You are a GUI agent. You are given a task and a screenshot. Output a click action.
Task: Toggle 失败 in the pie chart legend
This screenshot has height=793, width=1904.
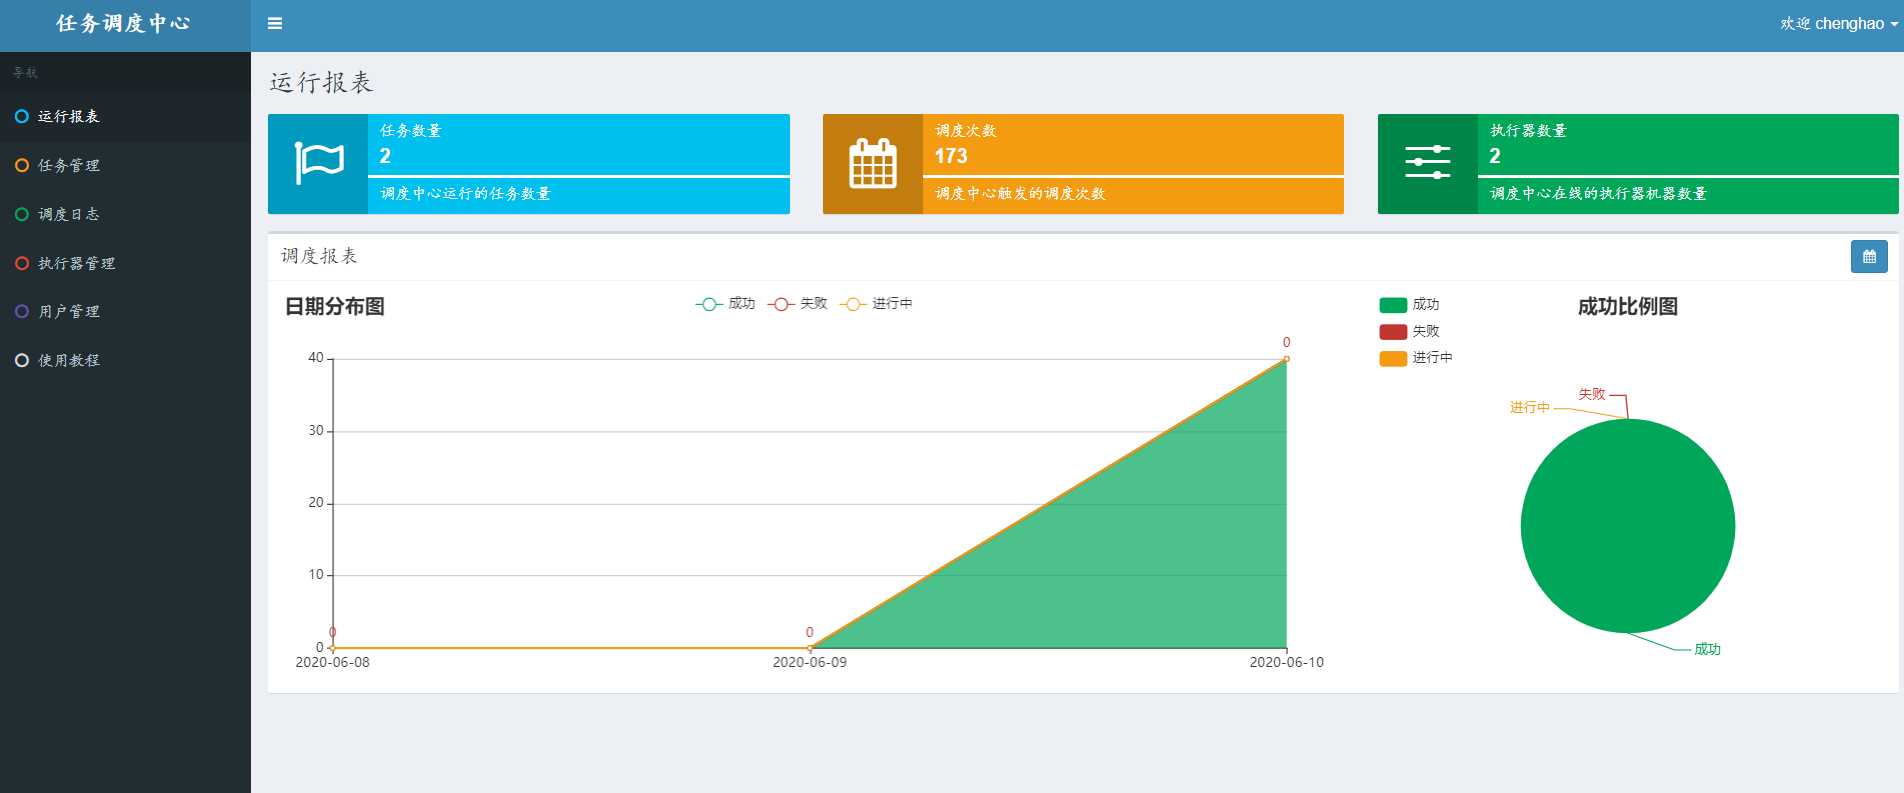click(1409, 332)
